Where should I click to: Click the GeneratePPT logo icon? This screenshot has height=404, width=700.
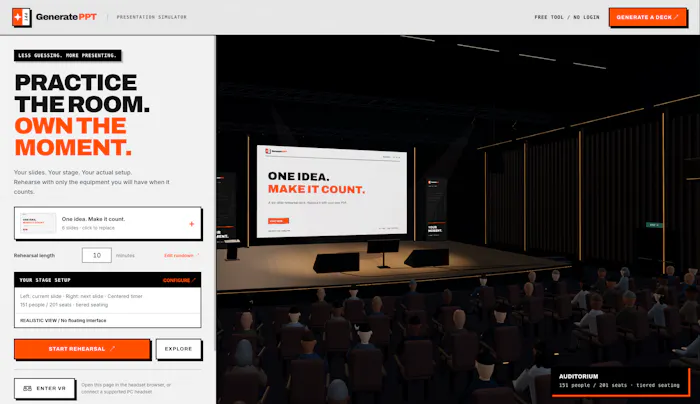tap(21, 17)
